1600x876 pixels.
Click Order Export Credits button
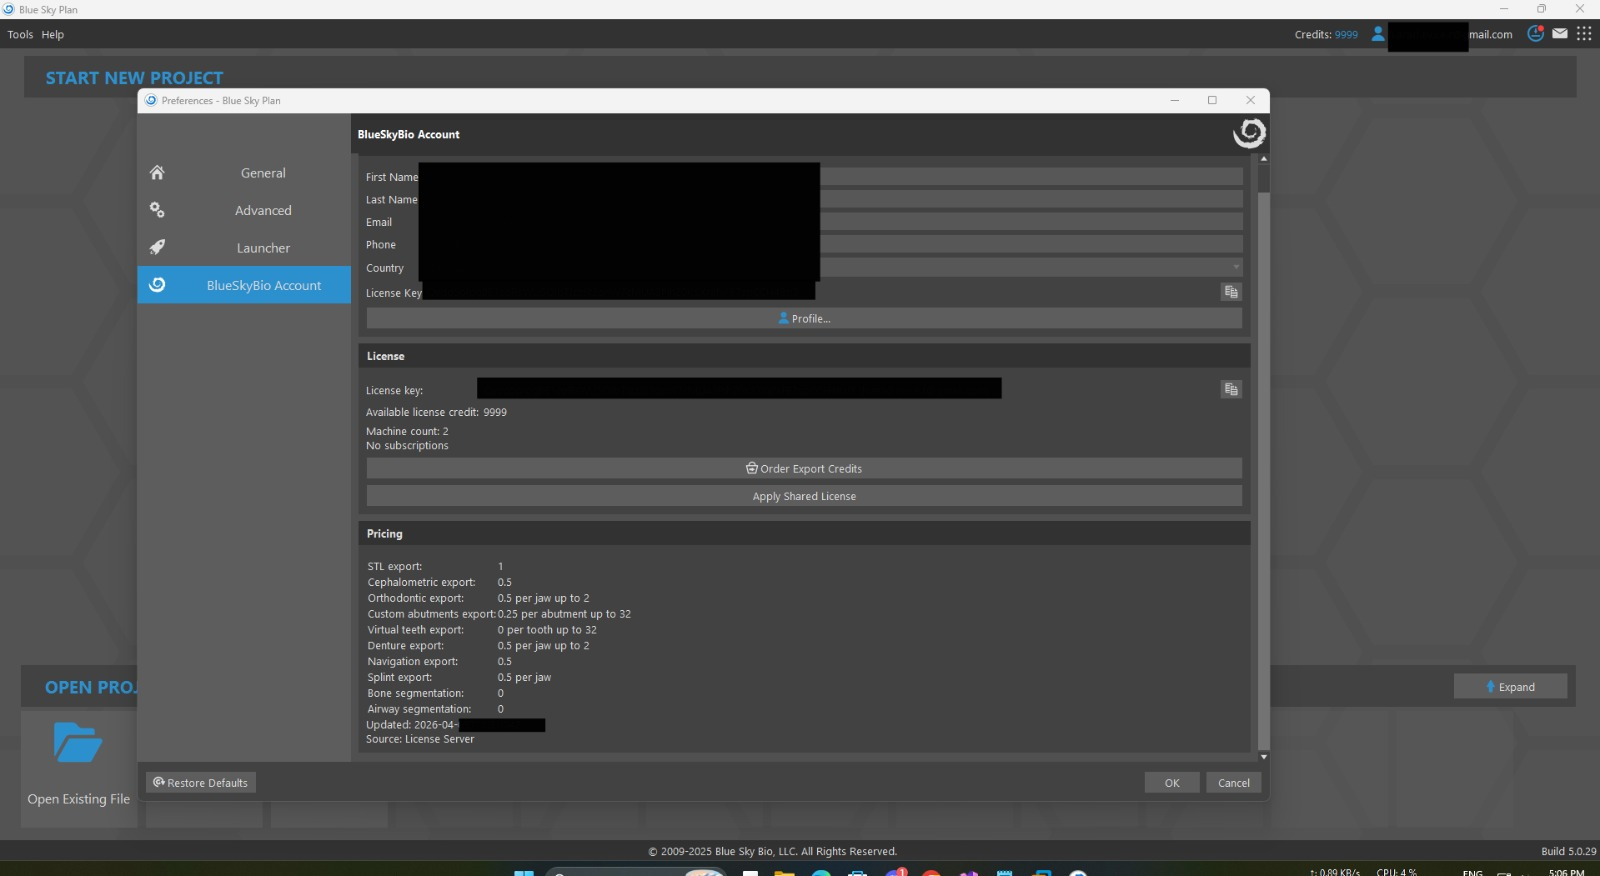[804, 469]
